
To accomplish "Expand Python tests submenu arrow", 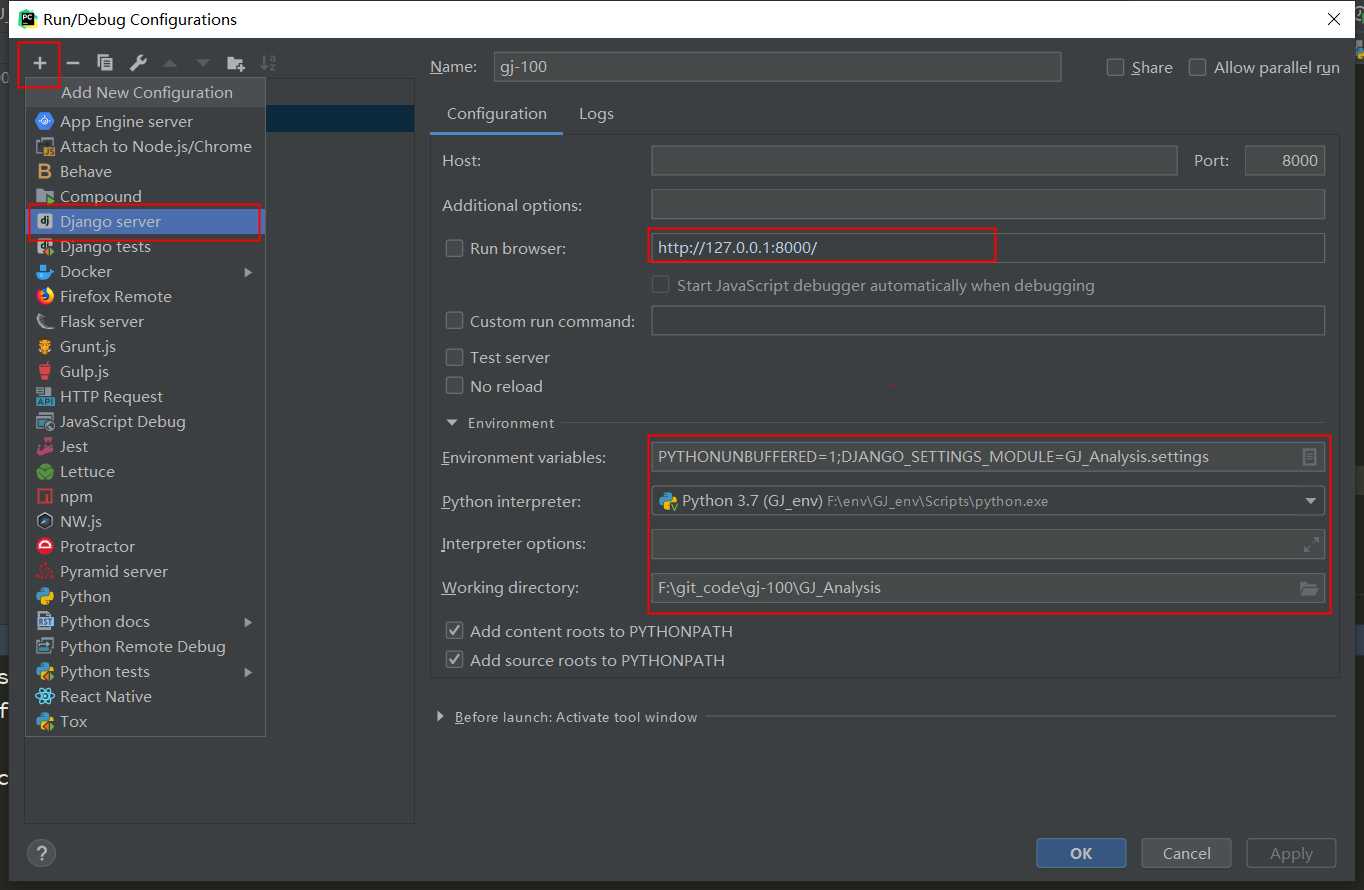I will (248, 672).
